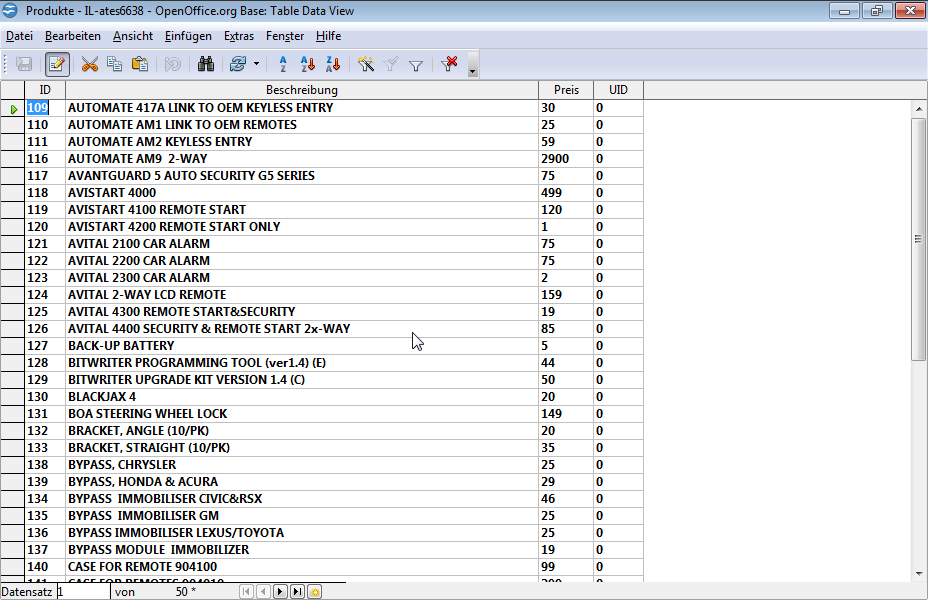Click the price cell '149'
This screenshot has width=928, height=600.
tap(566, 414)
